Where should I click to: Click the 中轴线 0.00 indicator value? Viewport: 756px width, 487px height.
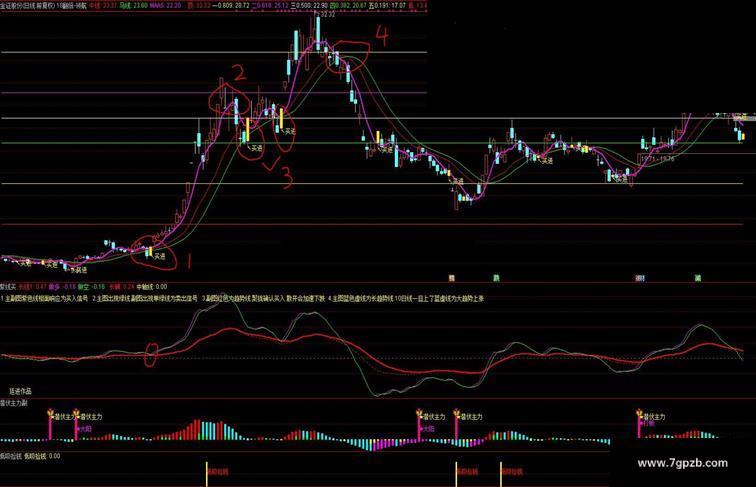(151, 286)
